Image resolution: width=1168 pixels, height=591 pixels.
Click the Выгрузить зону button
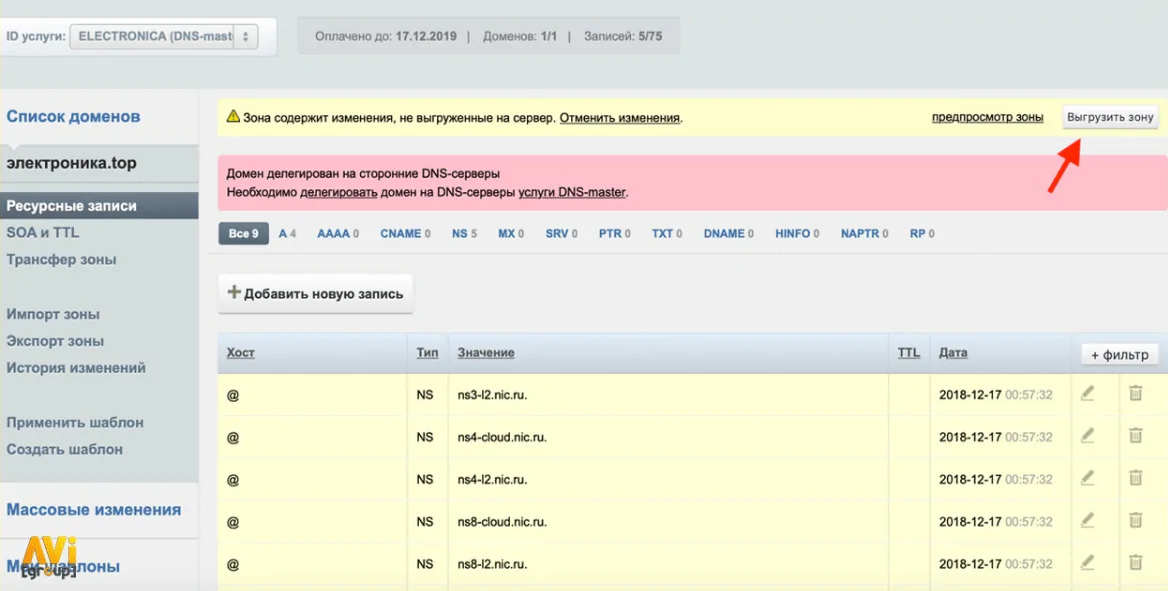(1110, 117)
